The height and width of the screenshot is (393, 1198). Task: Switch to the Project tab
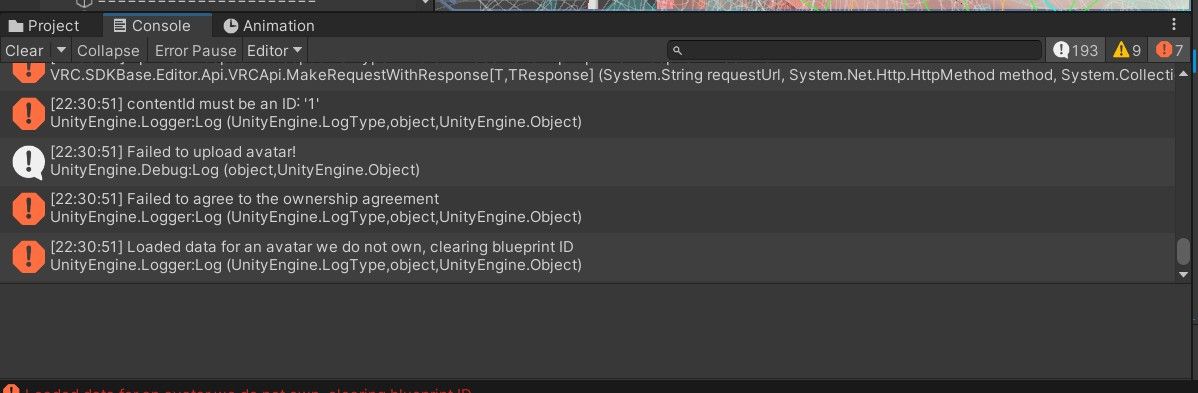(x=44, y=25)
